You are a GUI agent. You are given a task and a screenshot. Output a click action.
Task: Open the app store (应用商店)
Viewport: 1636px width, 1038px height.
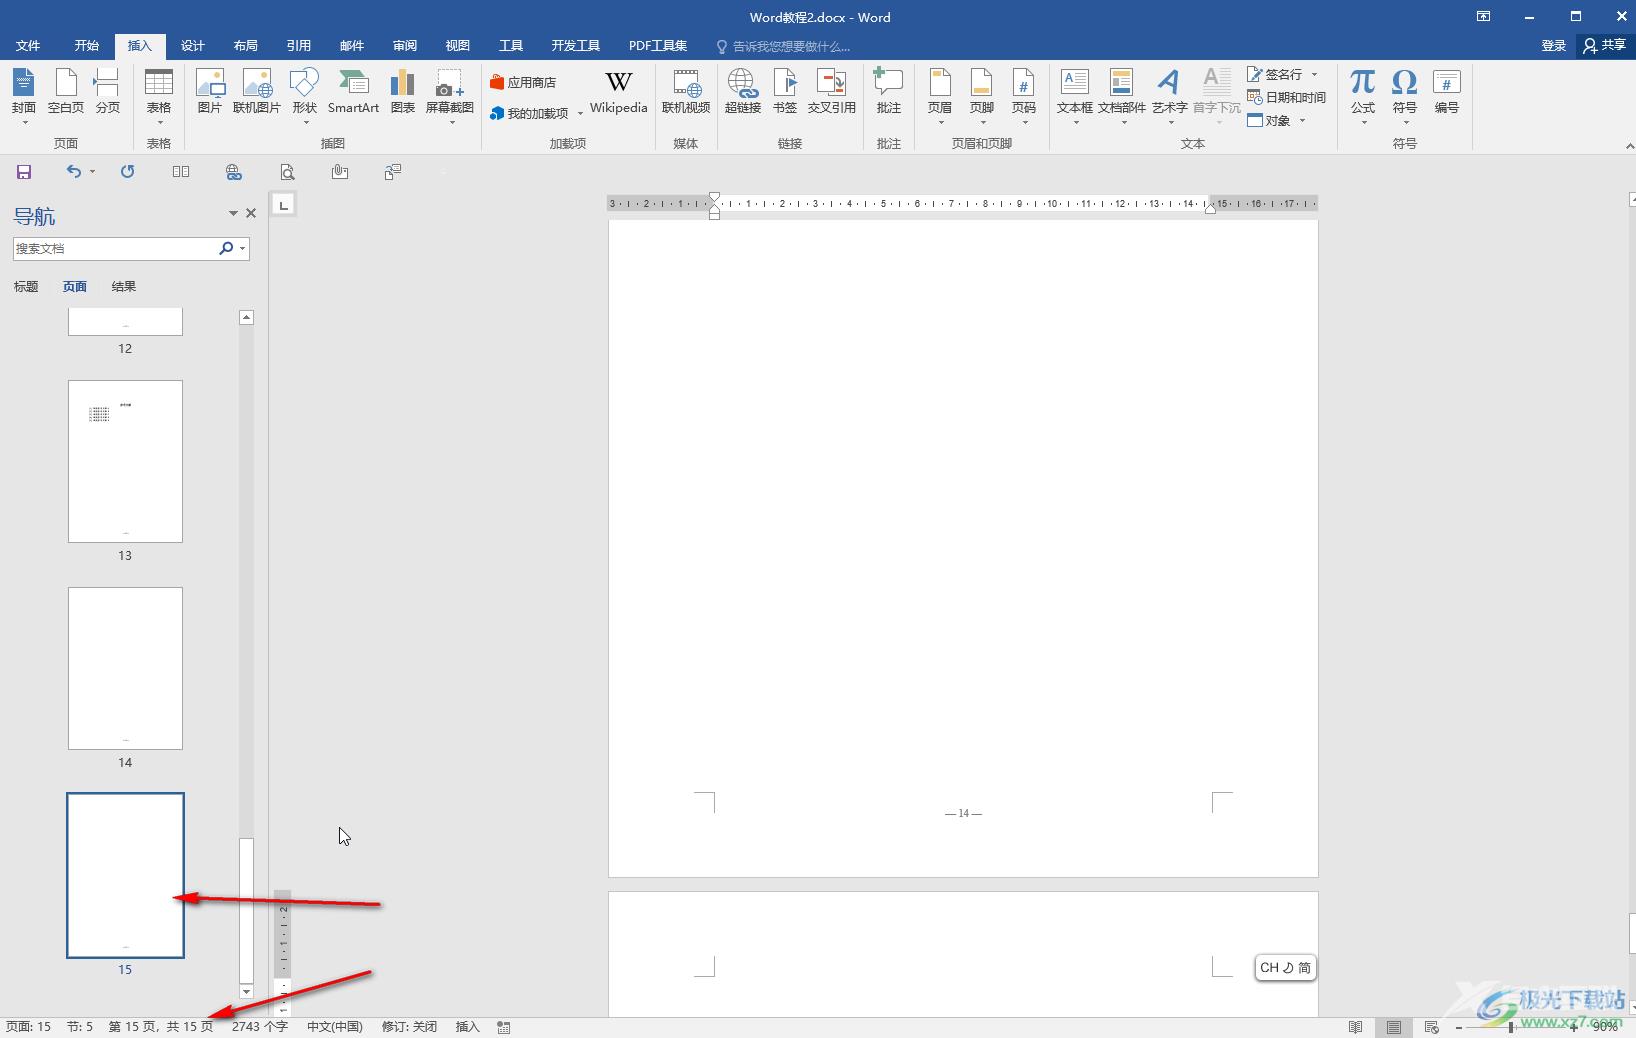[523, 82]
